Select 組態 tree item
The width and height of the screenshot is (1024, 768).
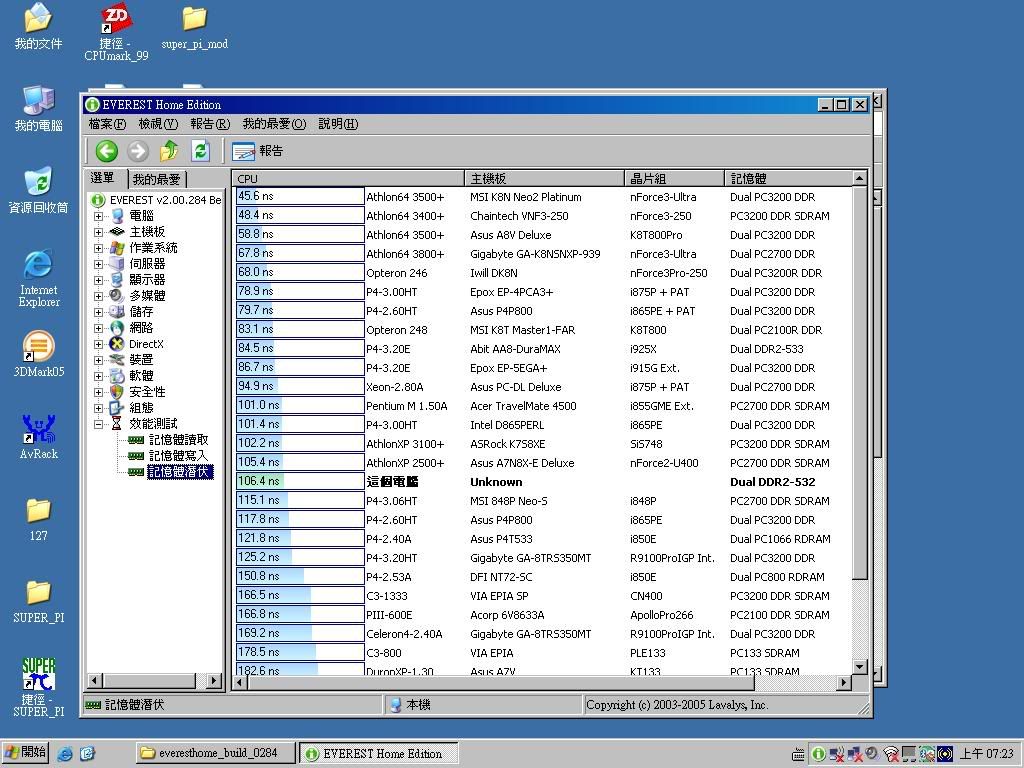click(x=141, y=408)
